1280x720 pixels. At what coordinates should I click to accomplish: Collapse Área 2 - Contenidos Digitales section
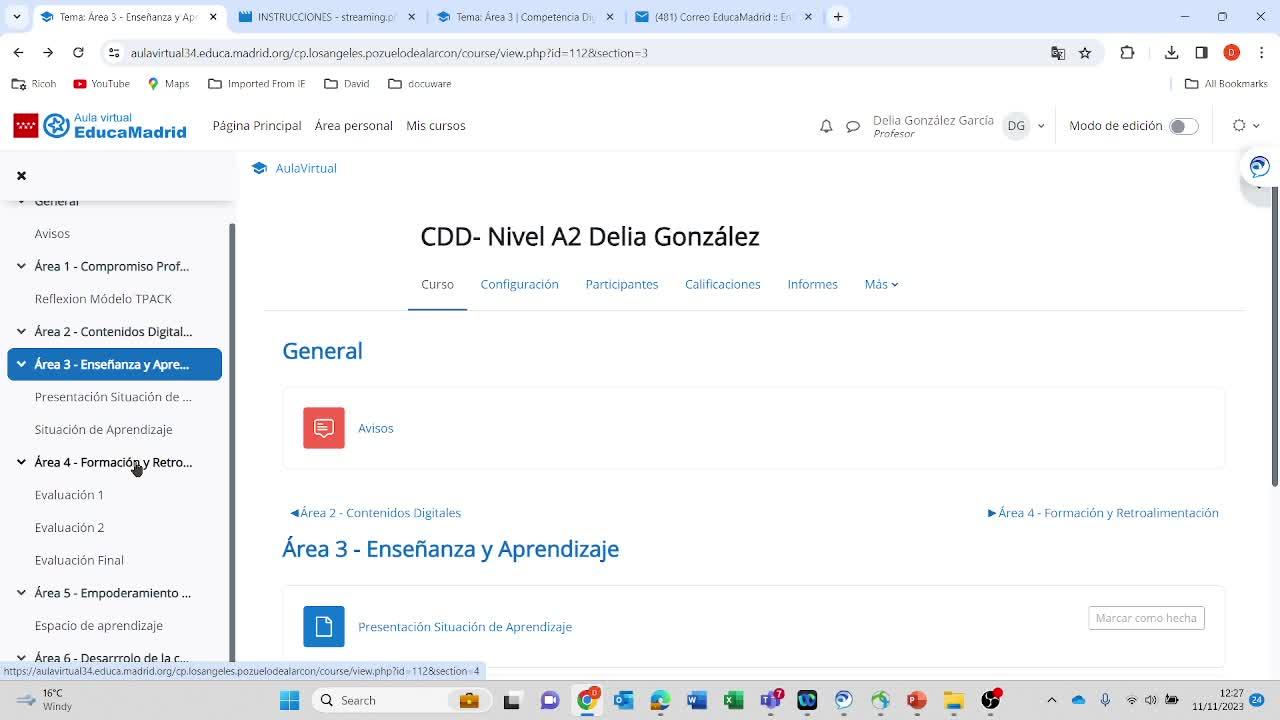(21, 331)
